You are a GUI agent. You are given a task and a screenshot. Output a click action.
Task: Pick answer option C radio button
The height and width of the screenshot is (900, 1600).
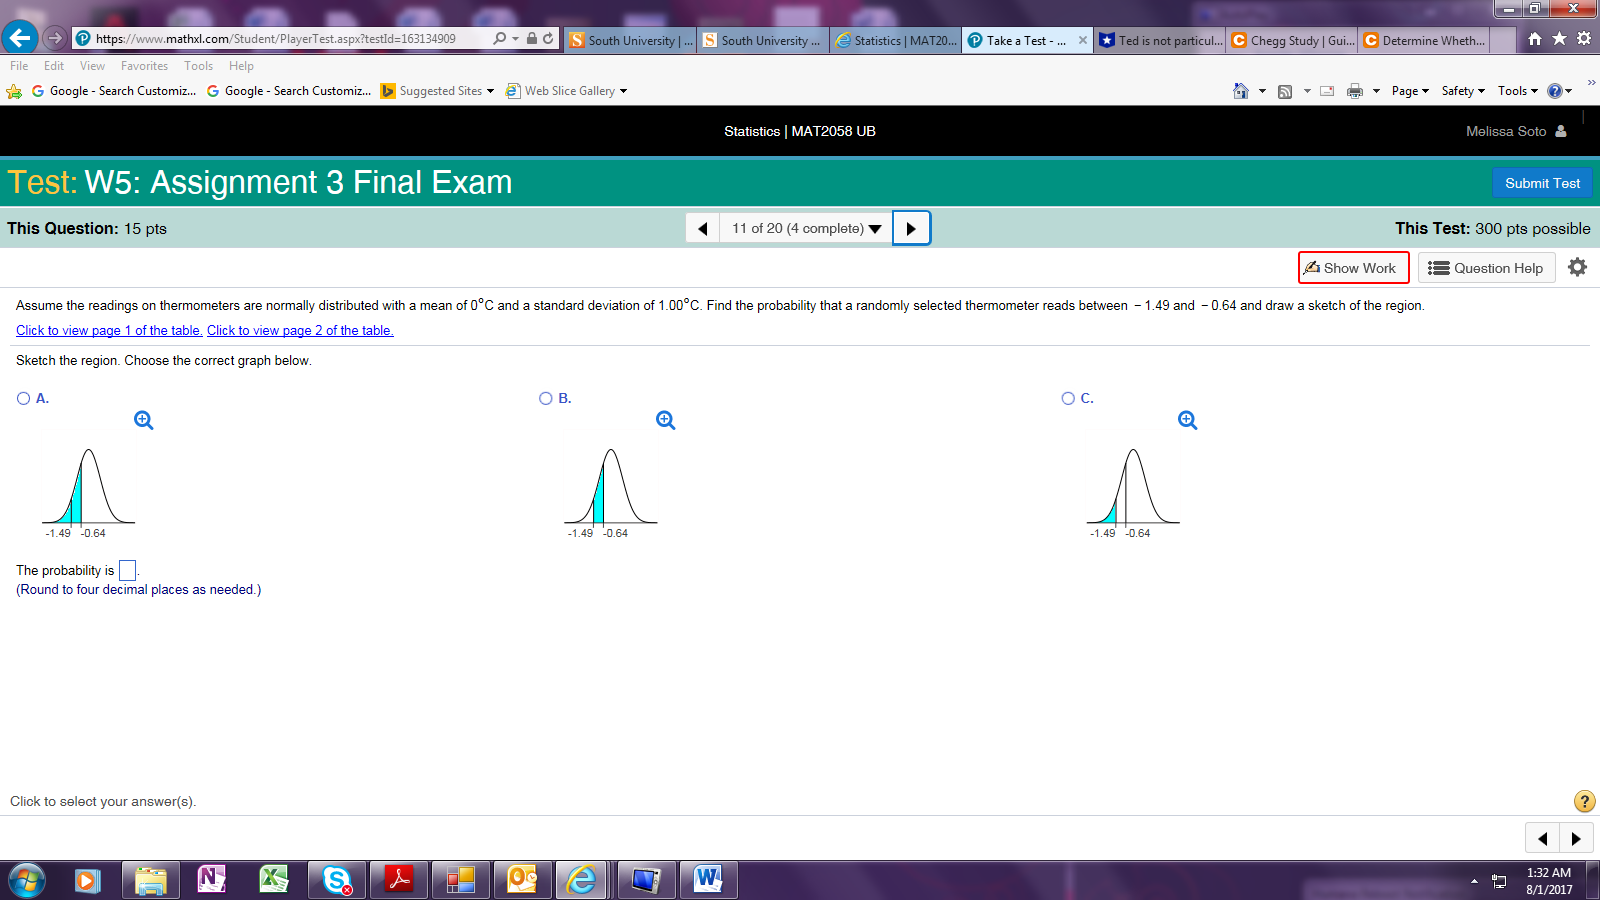coord(1068,398)
